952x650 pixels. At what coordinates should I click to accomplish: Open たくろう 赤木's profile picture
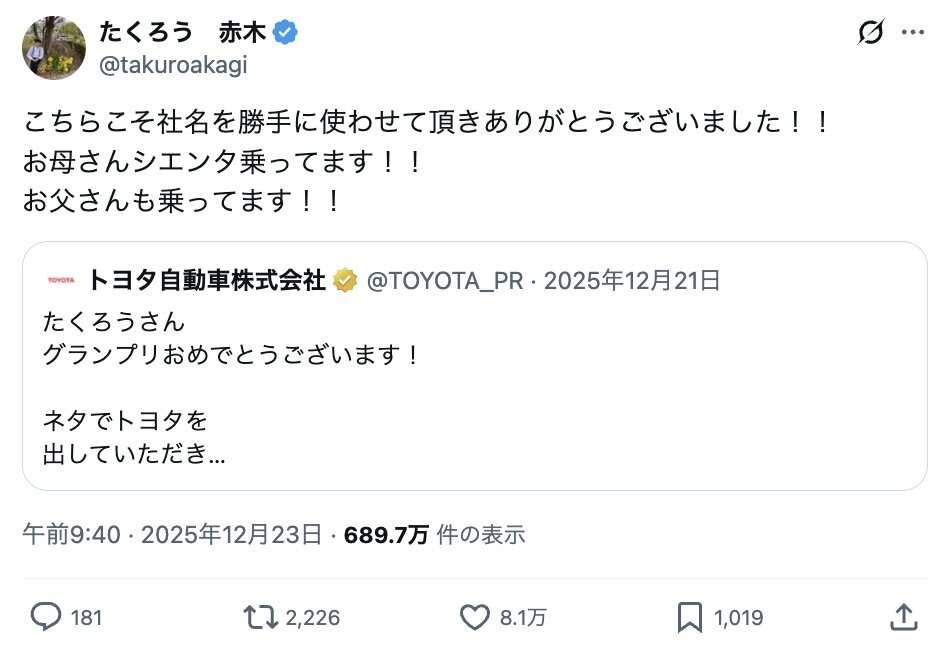[54, 47]
